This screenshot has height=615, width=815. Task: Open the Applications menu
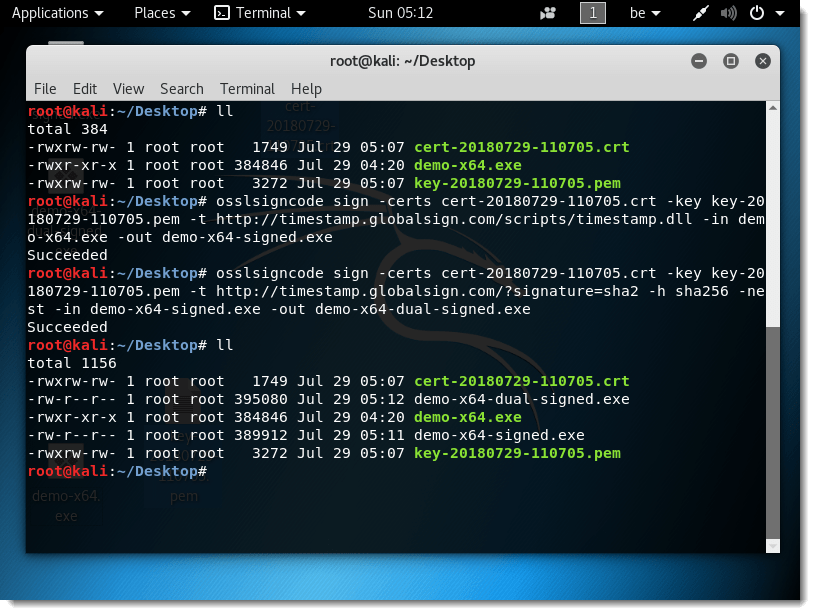pos(57,13)
